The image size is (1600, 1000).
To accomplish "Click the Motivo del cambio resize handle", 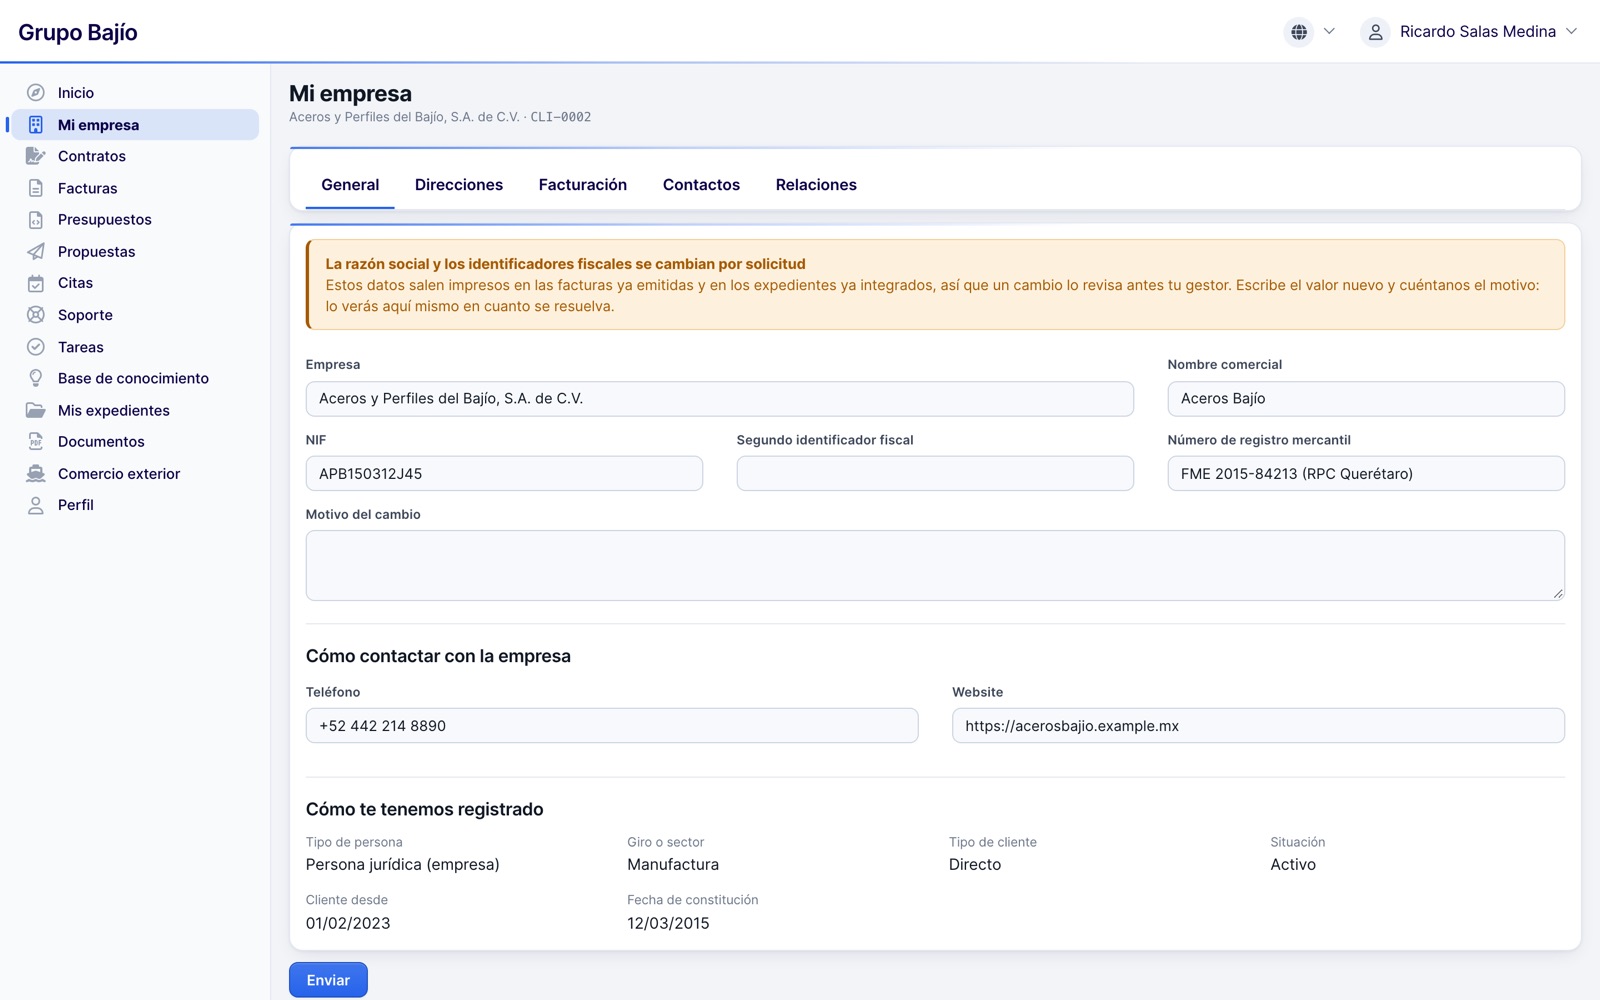I will click(x=1558, y=594).
